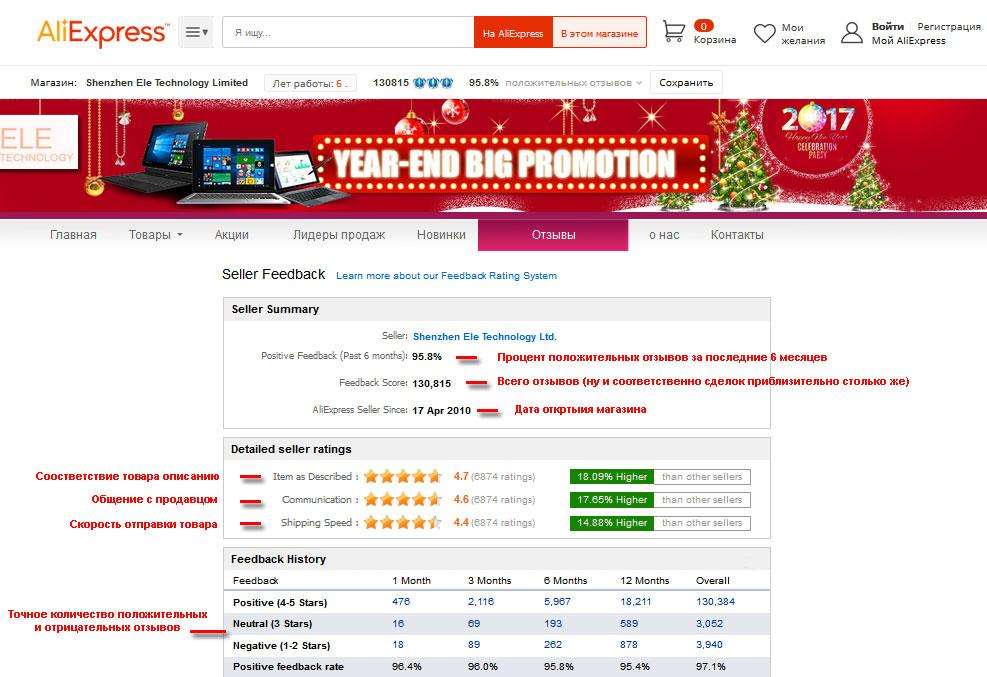Open Positive 1 Month count 476
Image resolution: width=987 pixels, height=677 pixels.
(401, 601)
